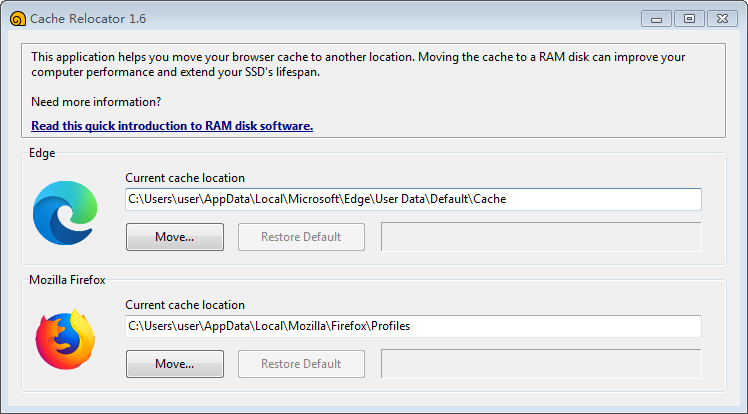Click the Edge group box label
Screen dimensions: 748x414
coord(42,153)
